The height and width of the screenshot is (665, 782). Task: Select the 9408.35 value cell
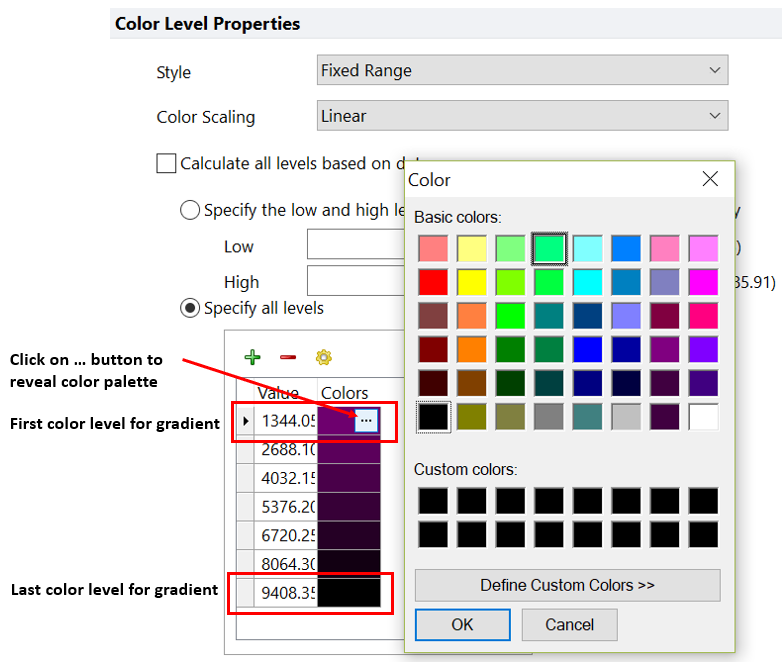pyautogui.click(x=288, y=591)
